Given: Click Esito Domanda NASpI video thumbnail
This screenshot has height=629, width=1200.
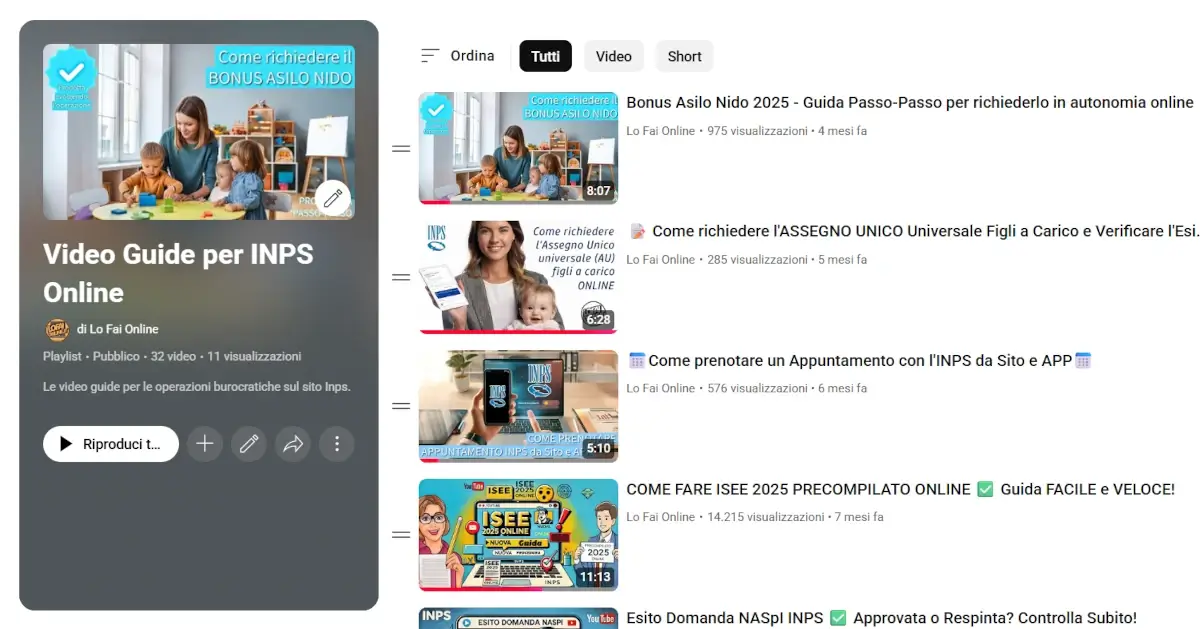Looking at the screenshot, I should point(518,618).
